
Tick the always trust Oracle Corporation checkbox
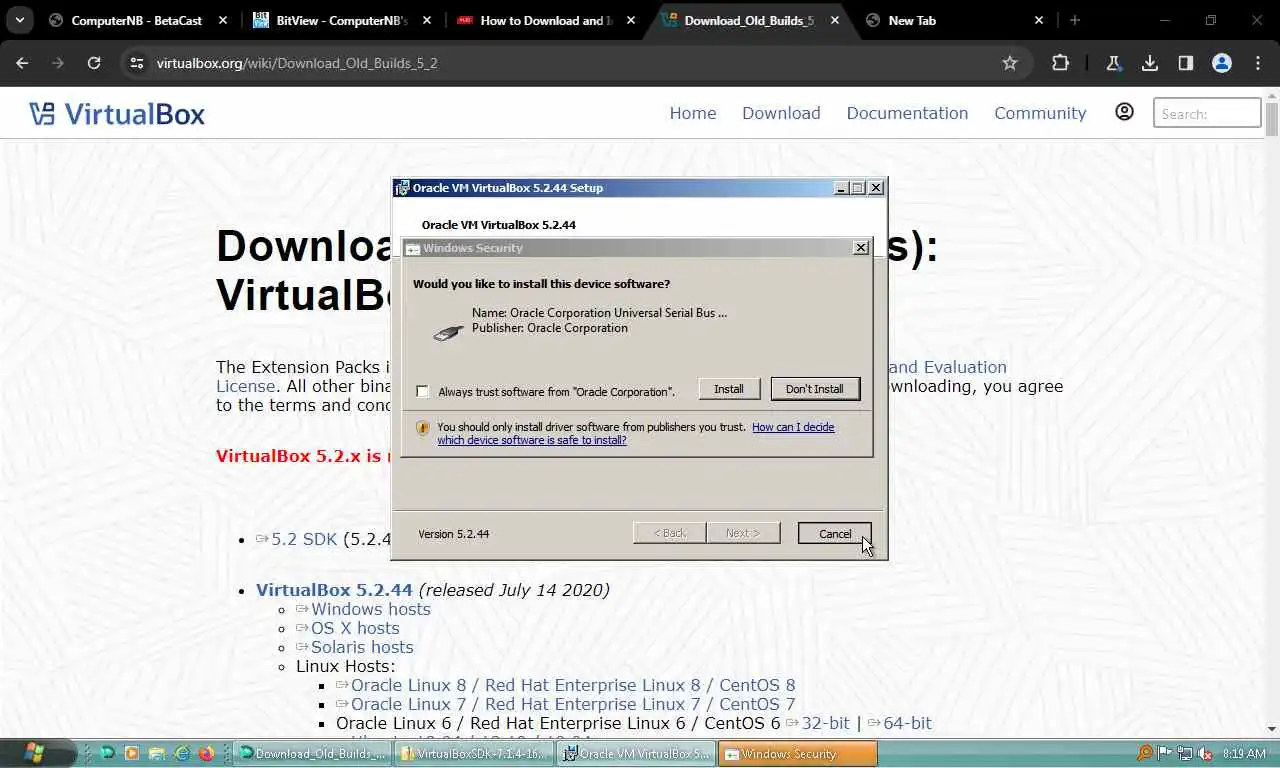click(x=422, y=392)
